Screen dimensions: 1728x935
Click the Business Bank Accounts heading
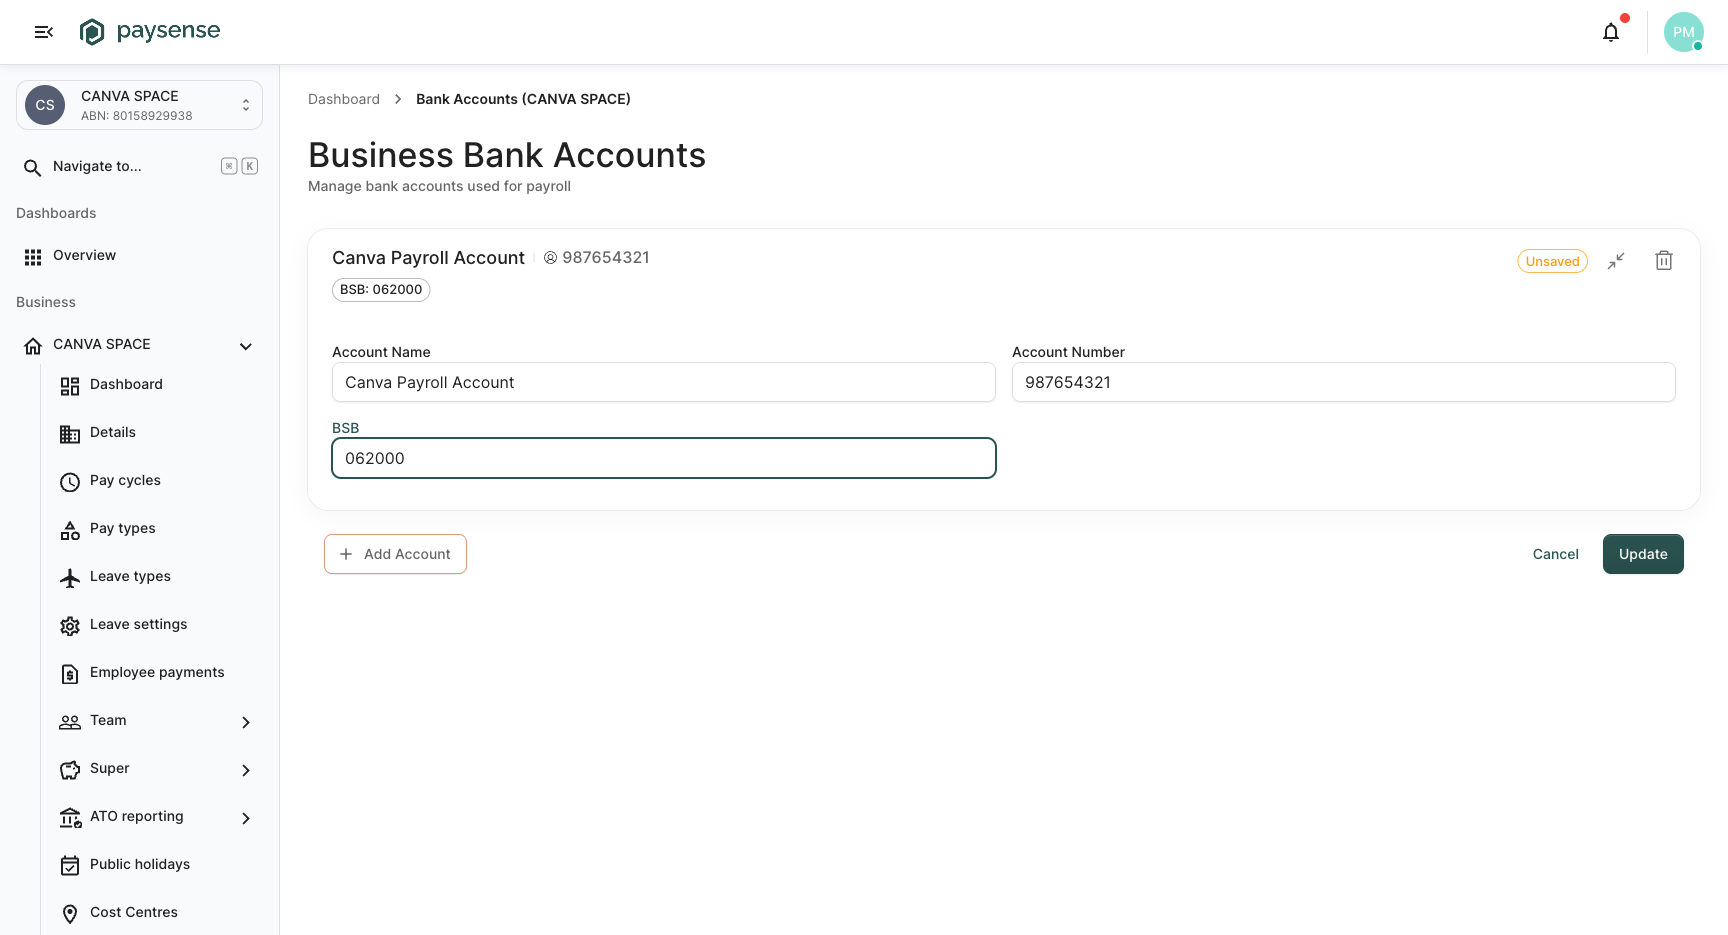tap(507, 155)
